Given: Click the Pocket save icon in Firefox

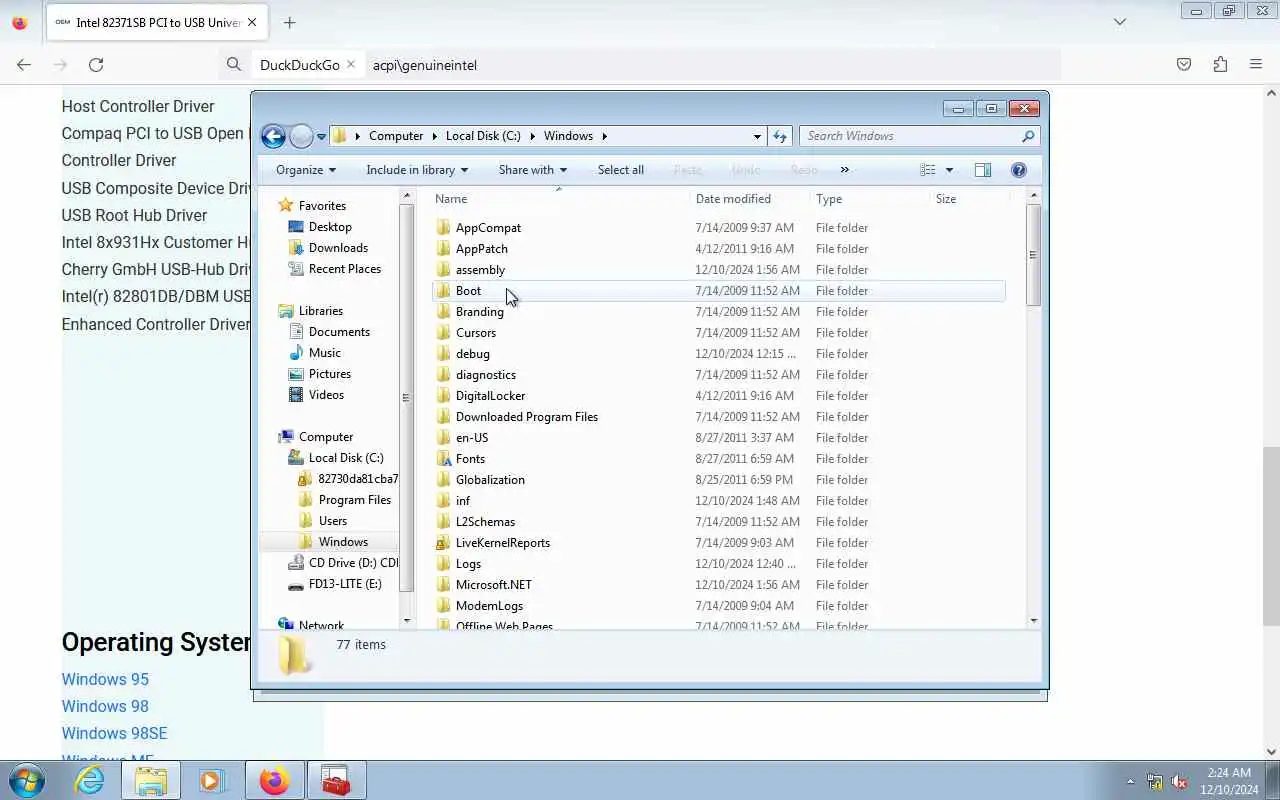Looking at the screenshot, I should coord(1184,64).
